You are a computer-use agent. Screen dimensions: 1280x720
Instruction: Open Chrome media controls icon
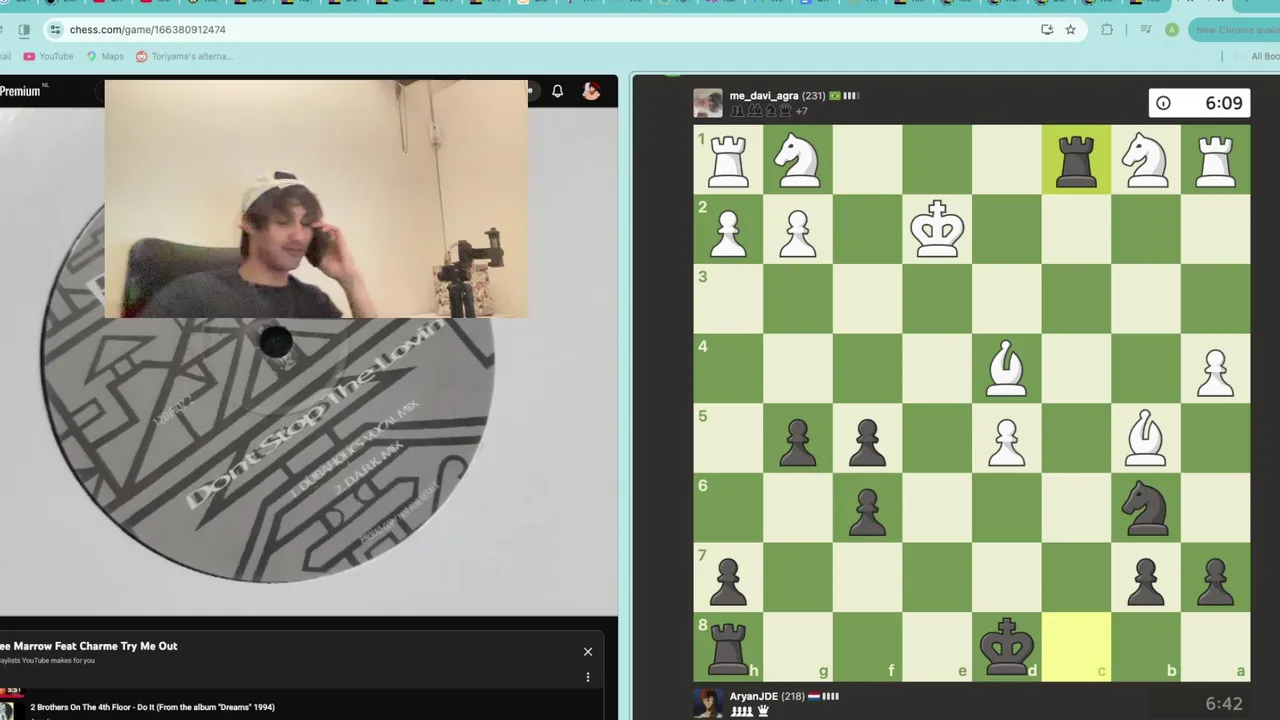pyautogui.click(x=1146, y=30)
